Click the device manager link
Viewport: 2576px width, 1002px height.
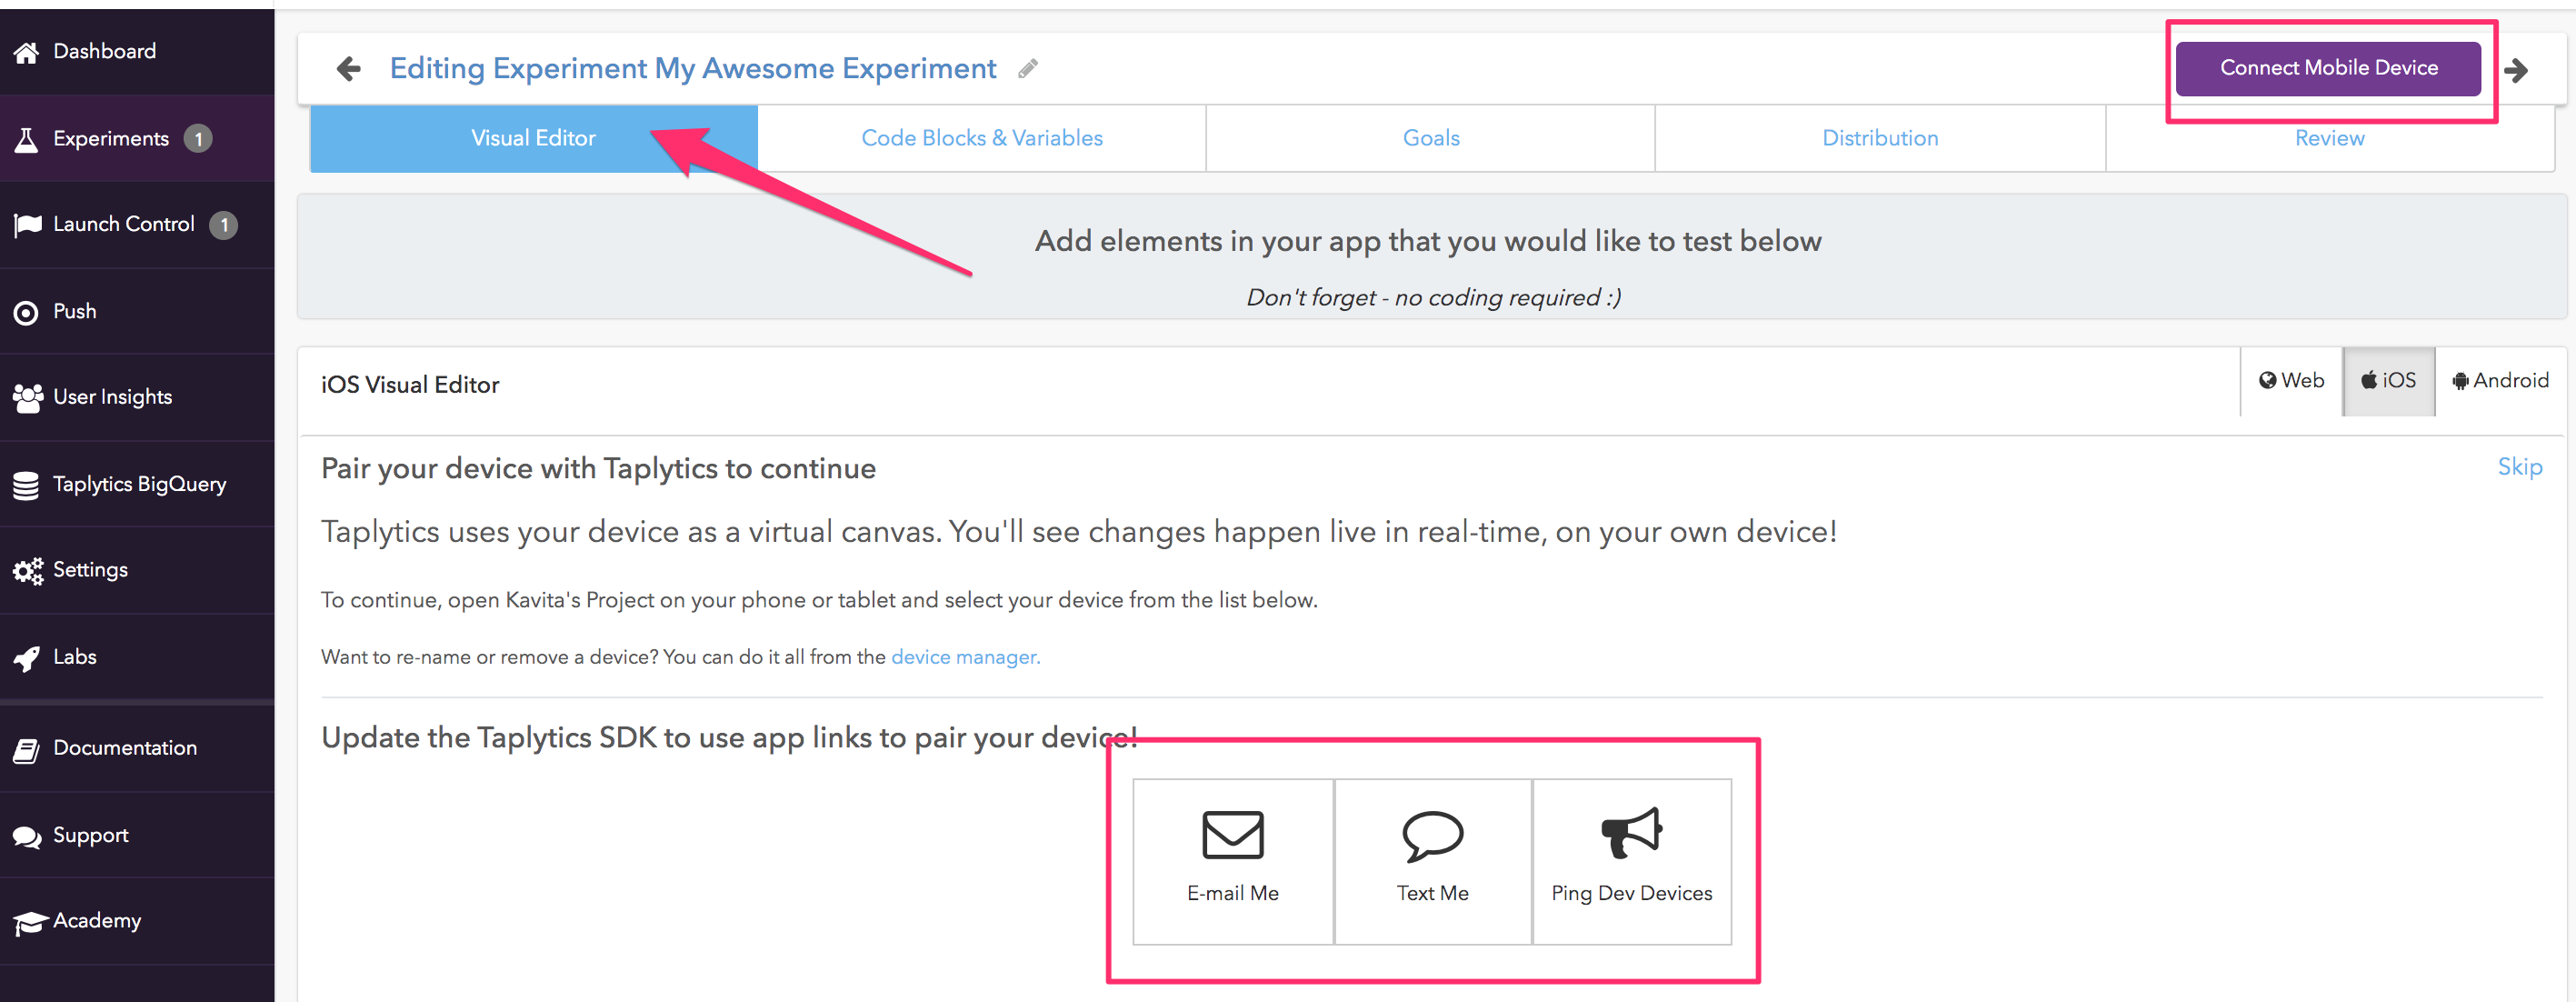pos(965,657)
